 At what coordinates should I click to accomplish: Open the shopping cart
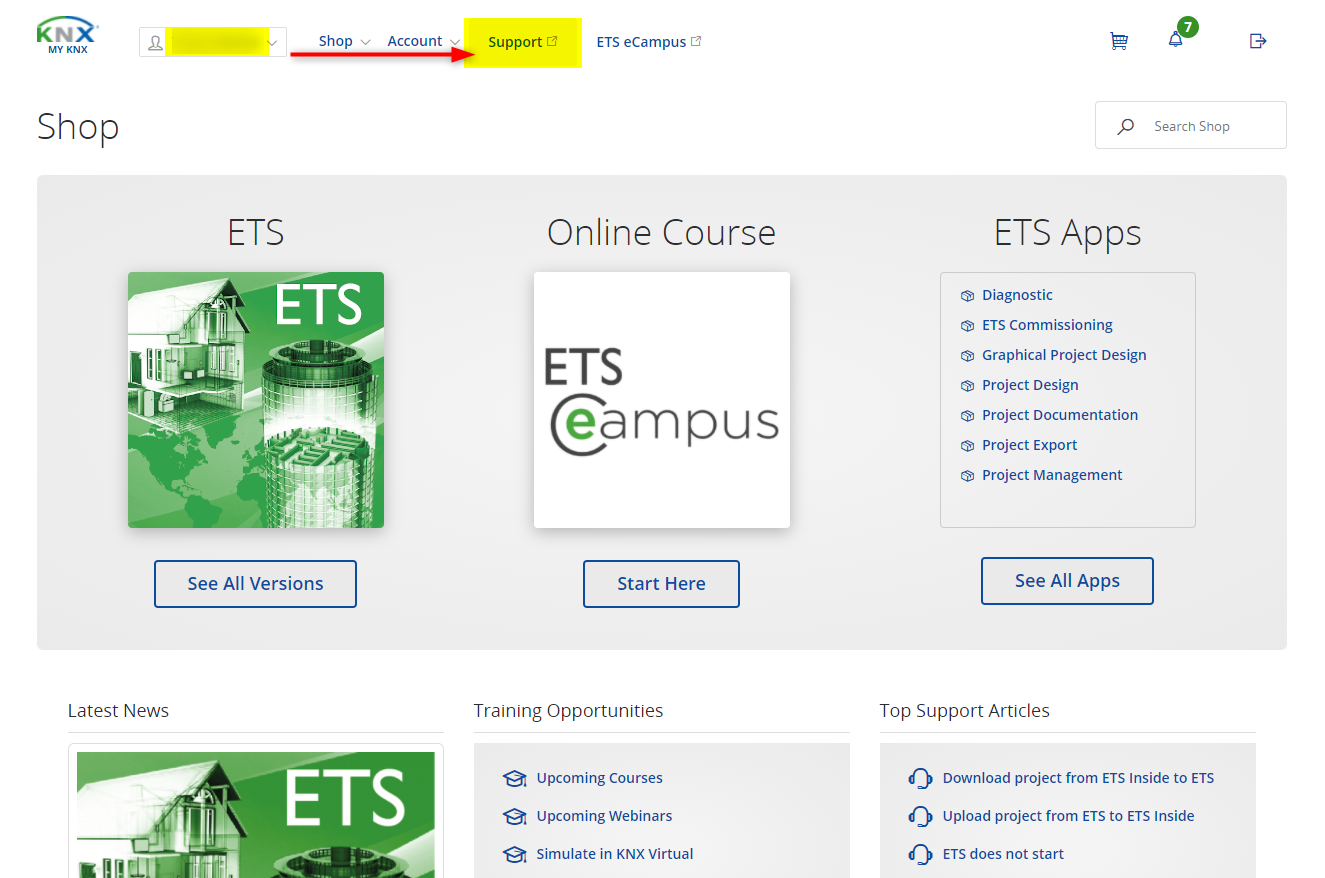[x=1119, y=41]
